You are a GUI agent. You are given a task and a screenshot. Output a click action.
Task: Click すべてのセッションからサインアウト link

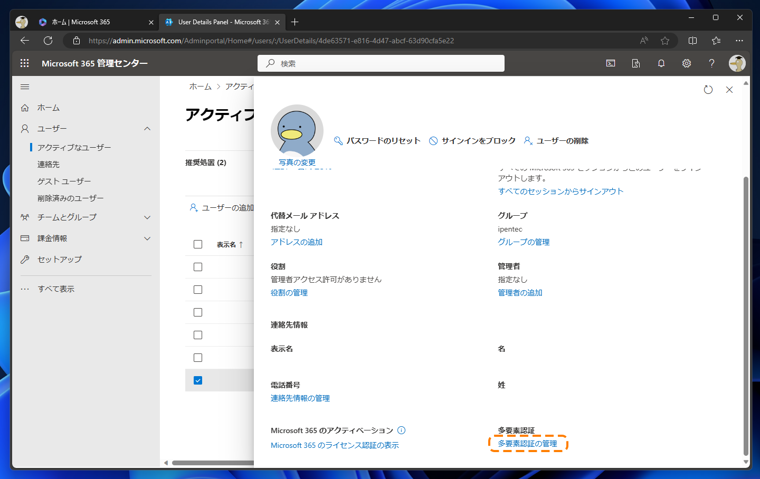(560, 192)
